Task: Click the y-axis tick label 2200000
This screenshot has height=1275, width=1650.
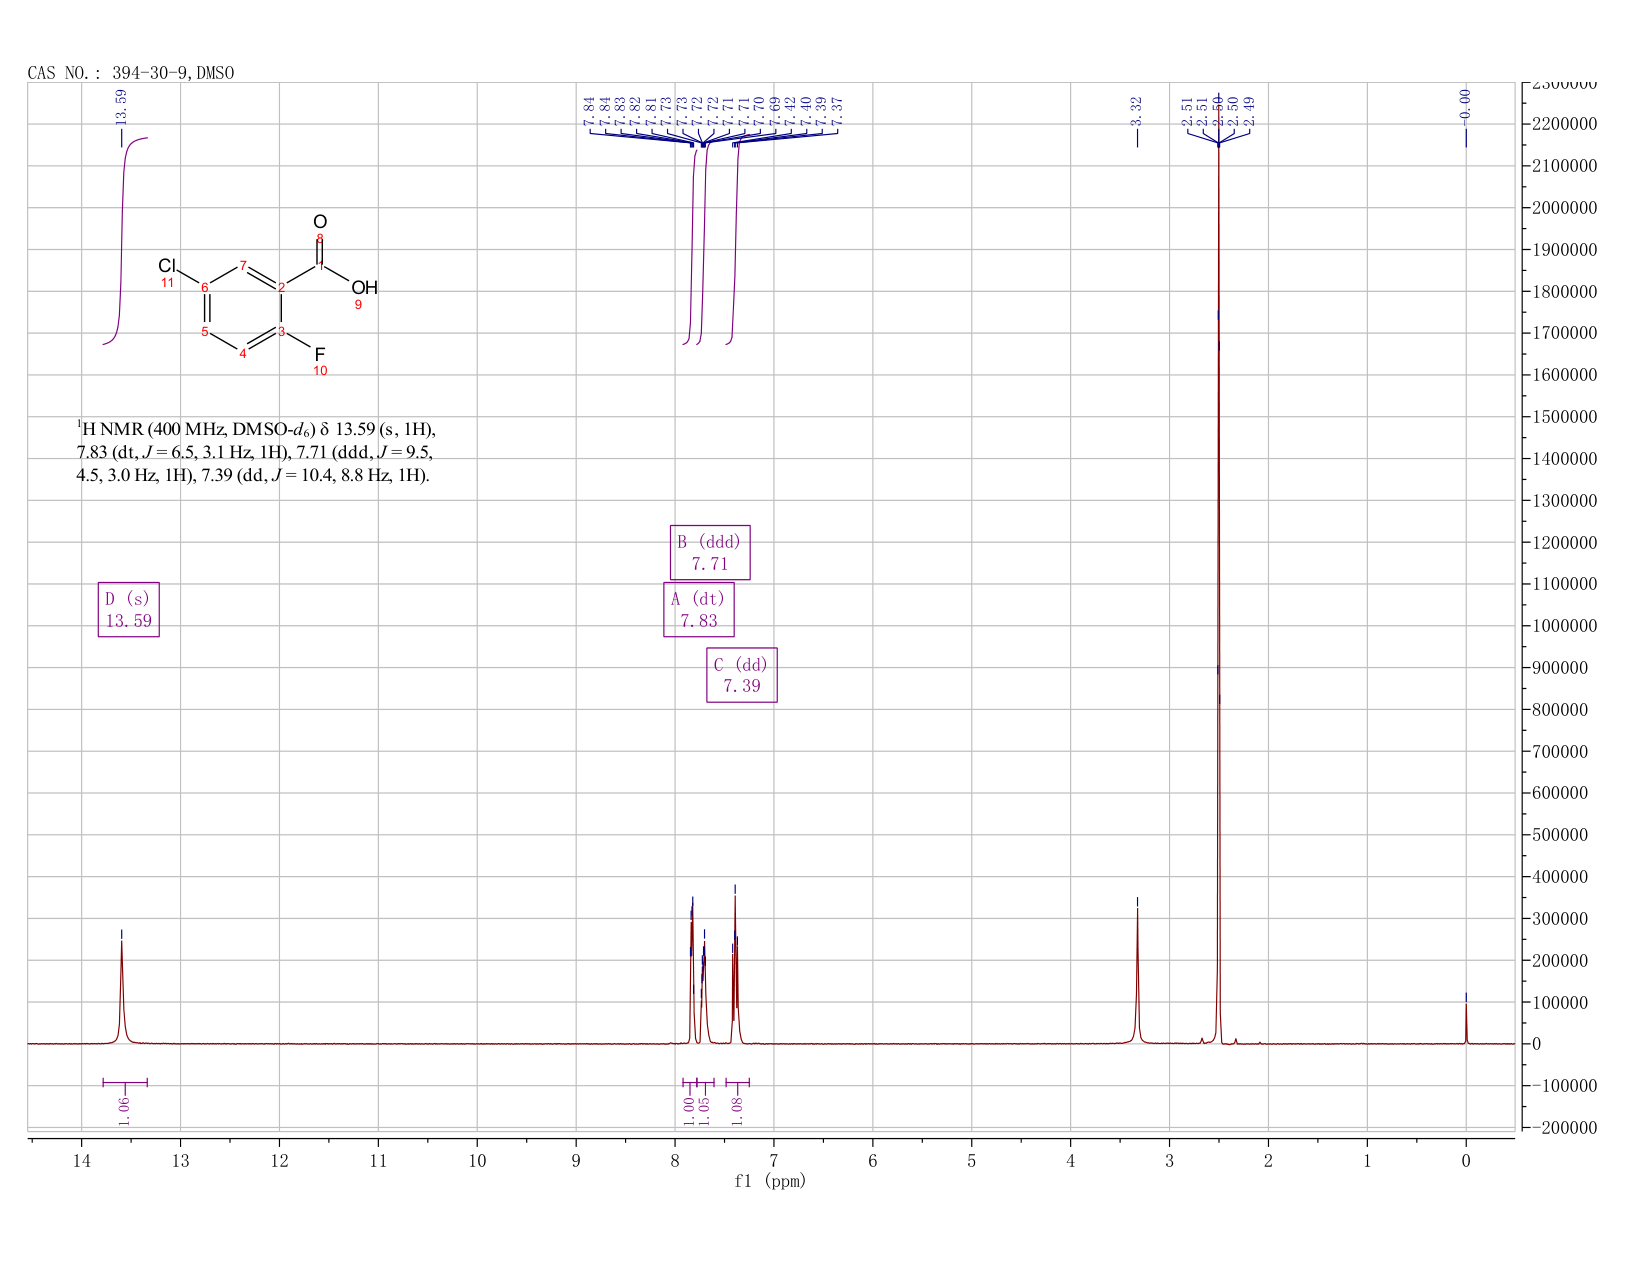Action: 1562,124
